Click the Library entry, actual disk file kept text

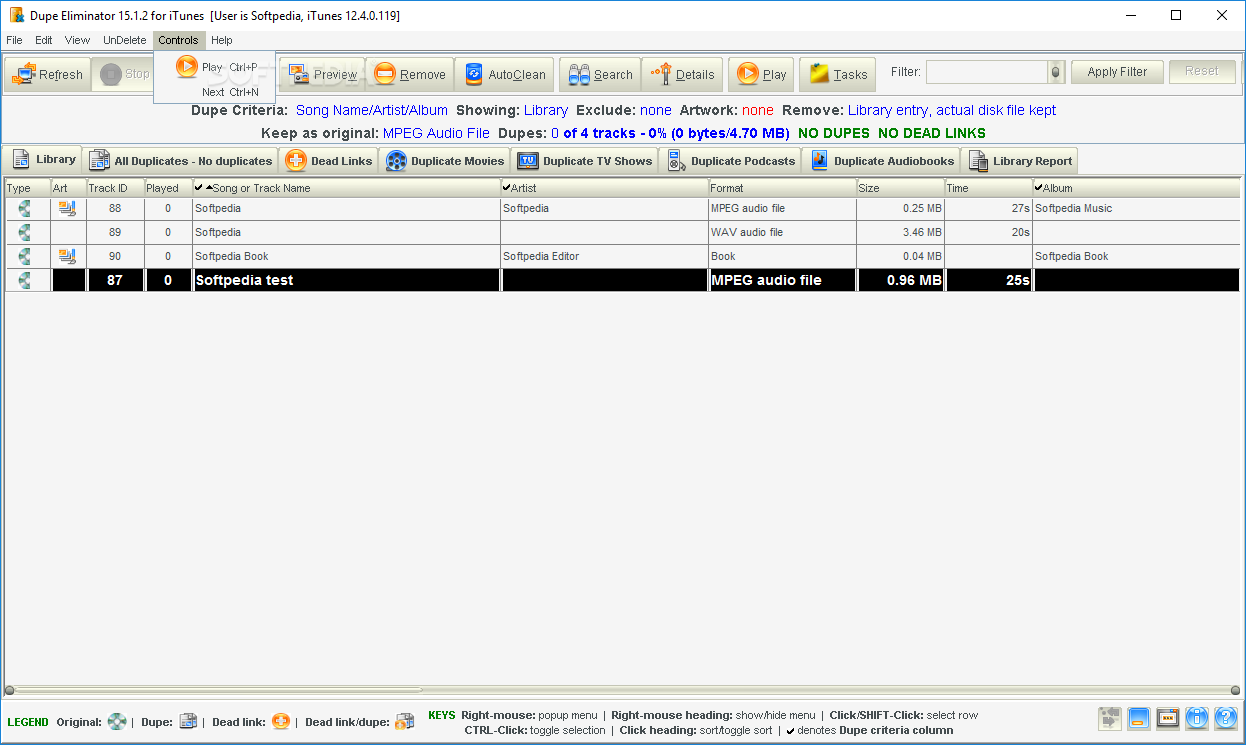951,110
